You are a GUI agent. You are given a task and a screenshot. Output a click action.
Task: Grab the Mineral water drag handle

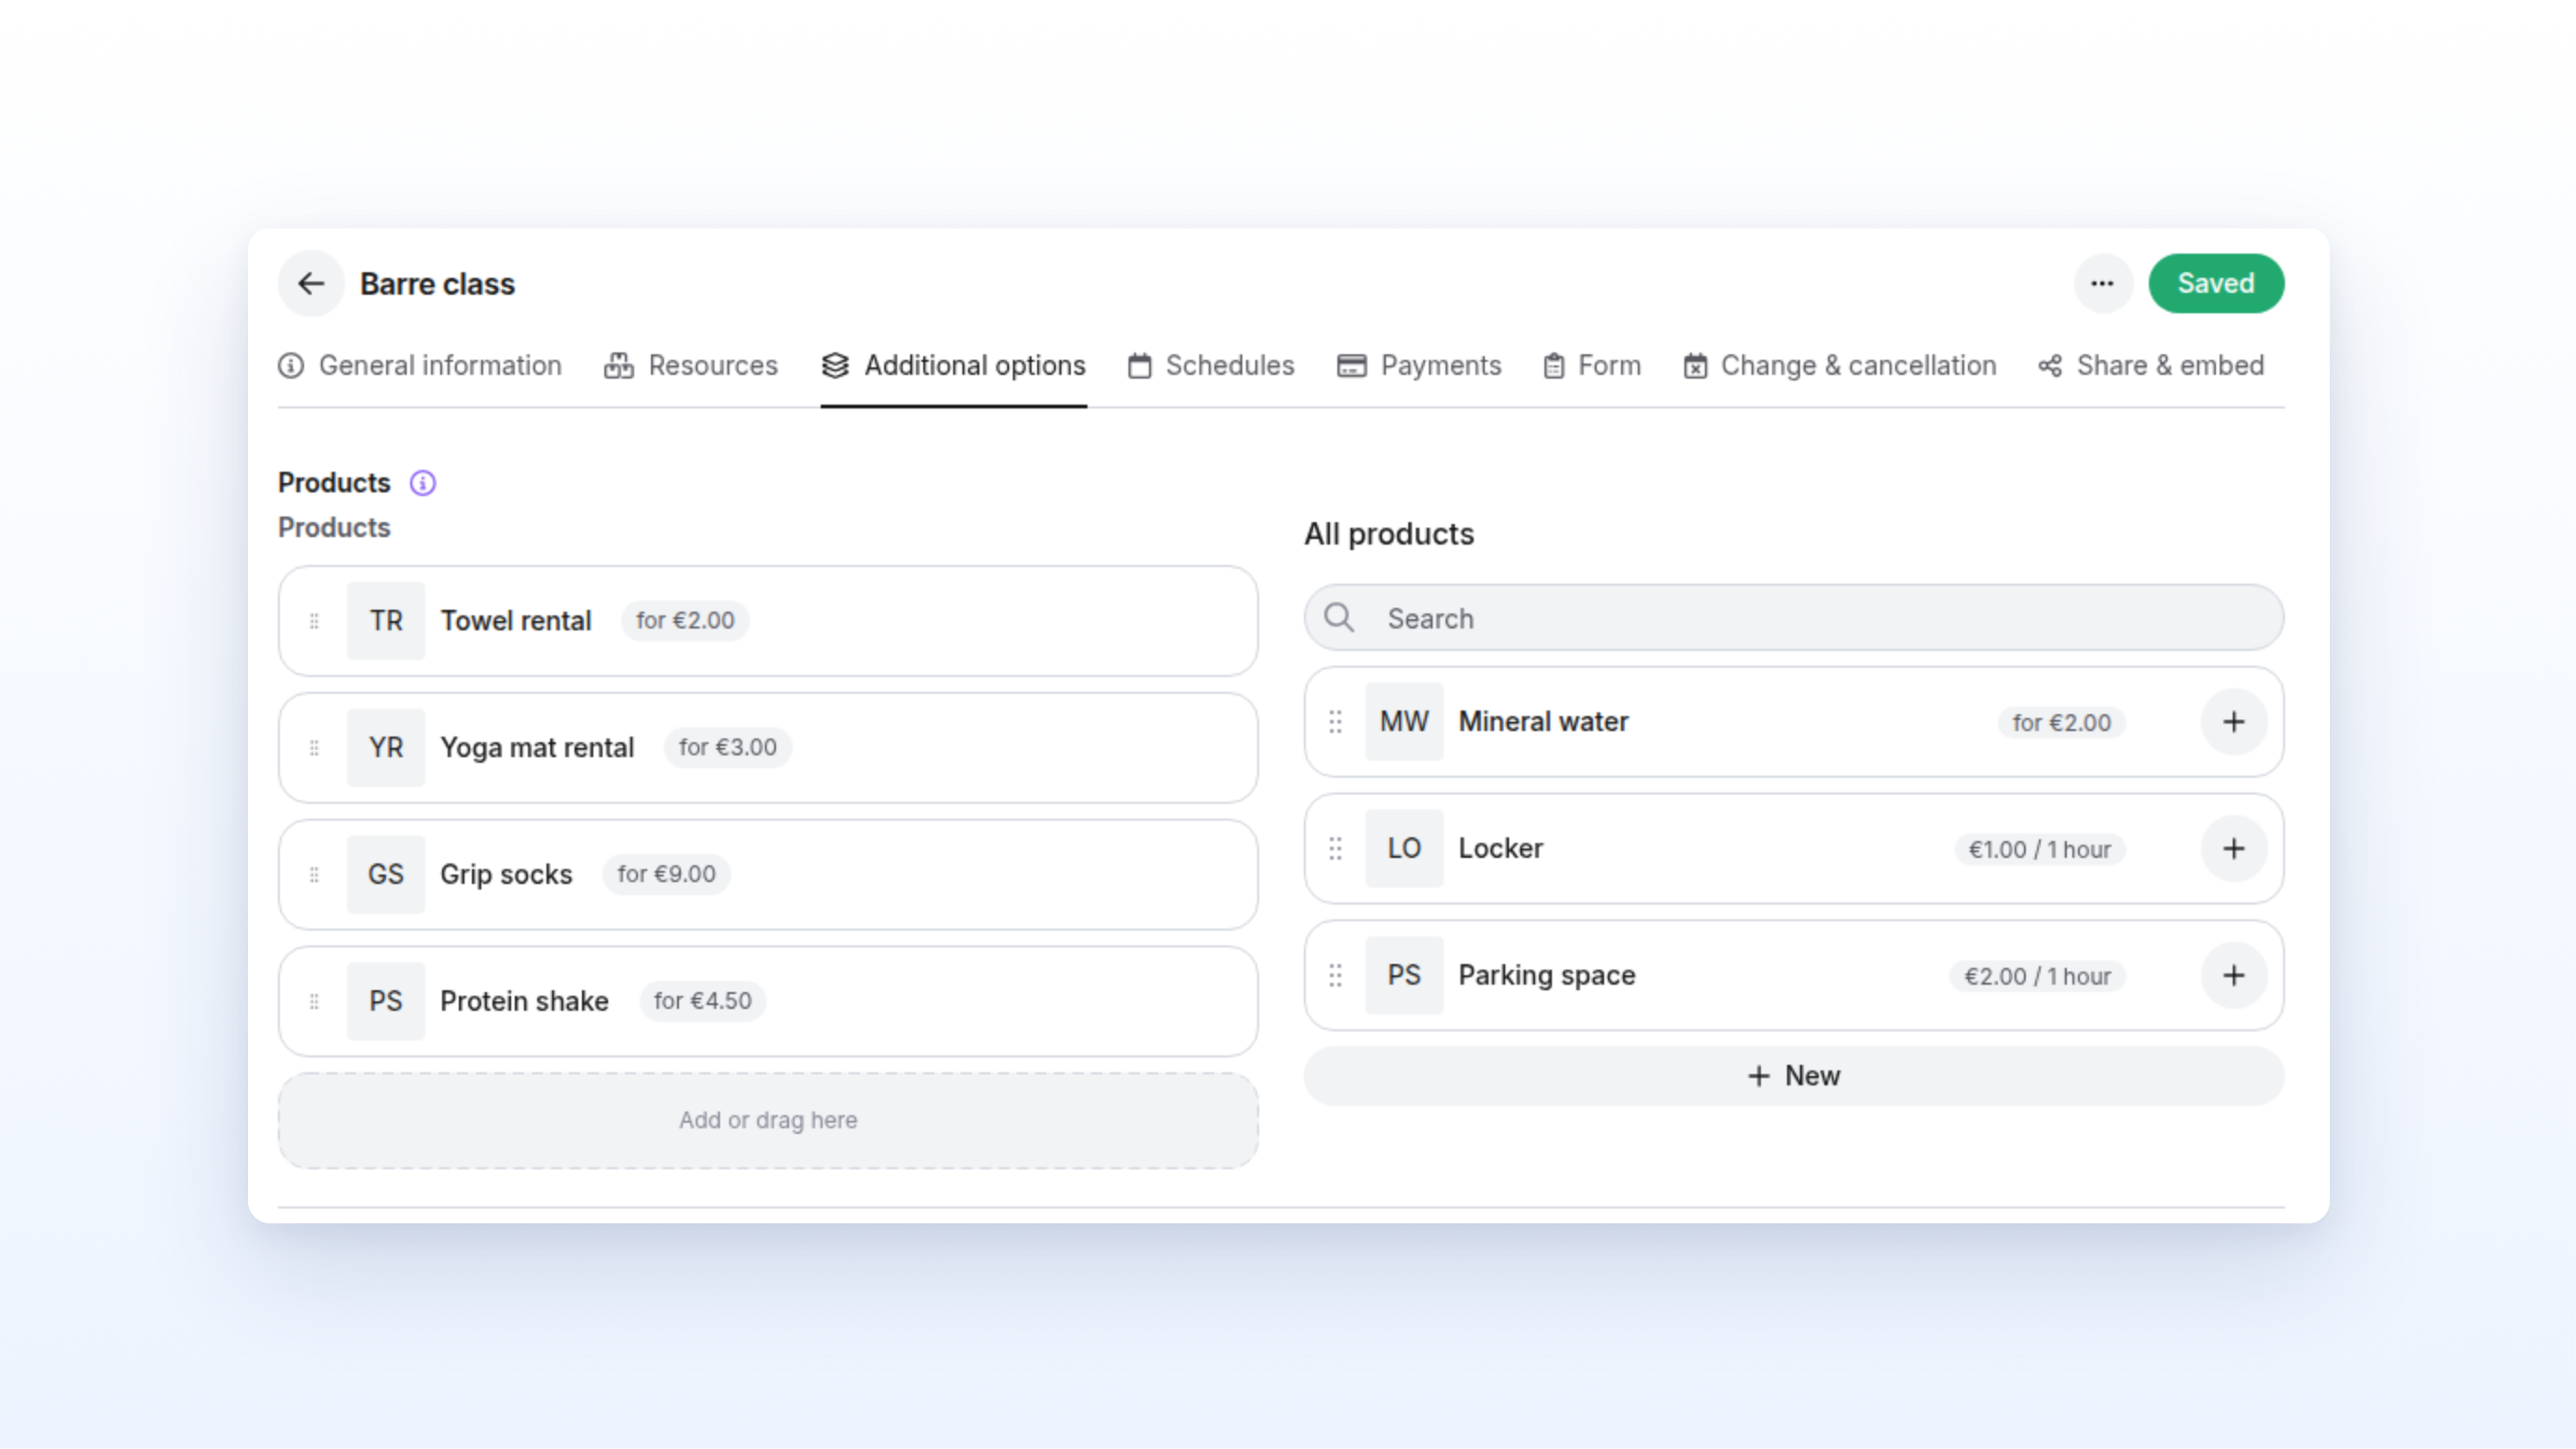(x=1335, y=722)
